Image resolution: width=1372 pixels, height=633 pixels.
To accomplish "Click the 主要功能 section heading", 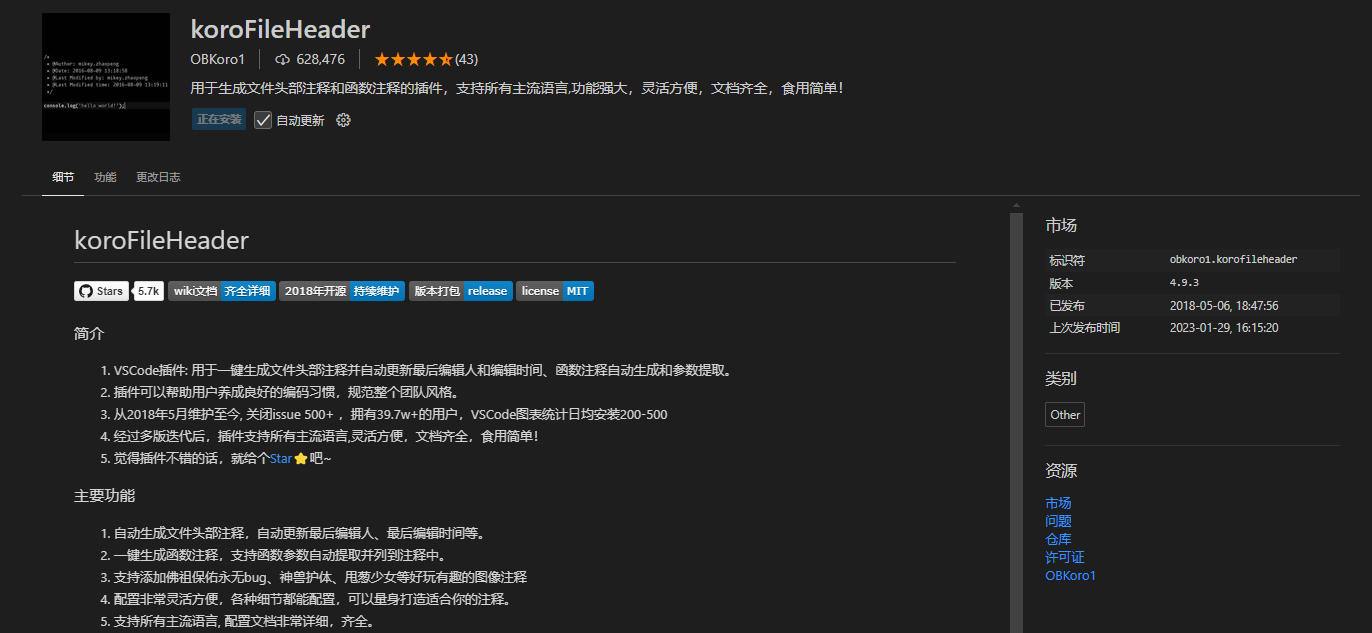I will 104,496.
